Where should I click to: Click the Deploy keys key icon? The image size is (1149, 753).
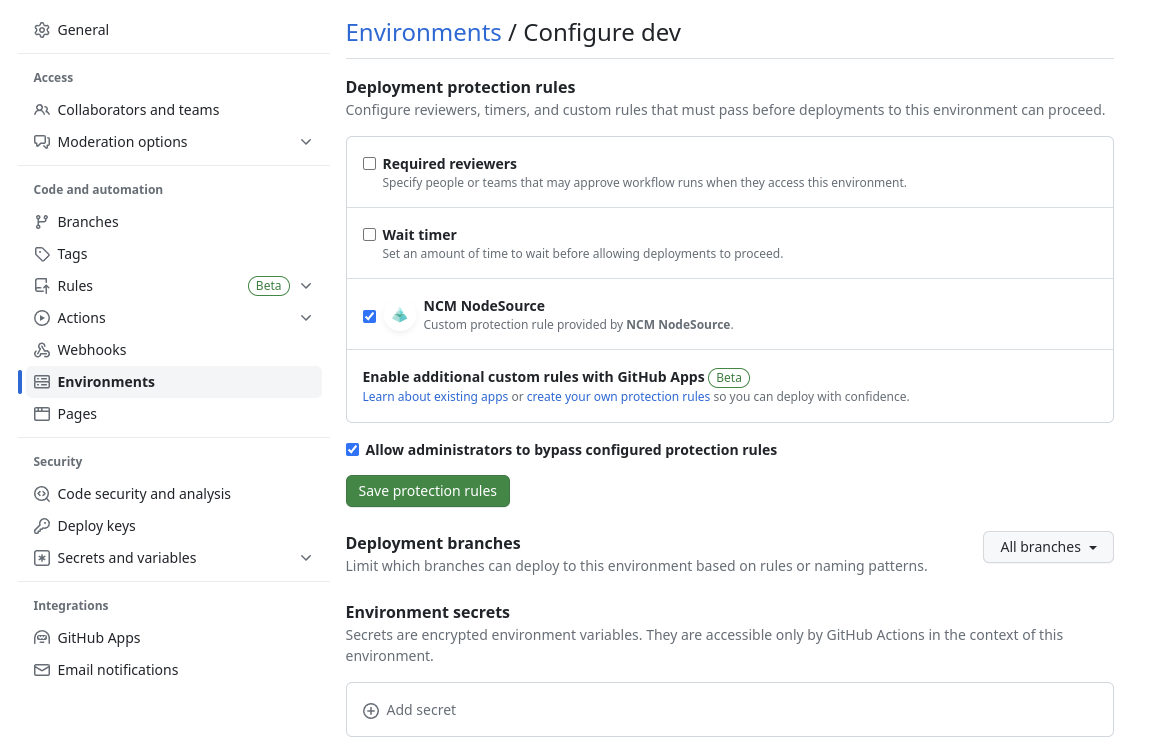point(42,526)
